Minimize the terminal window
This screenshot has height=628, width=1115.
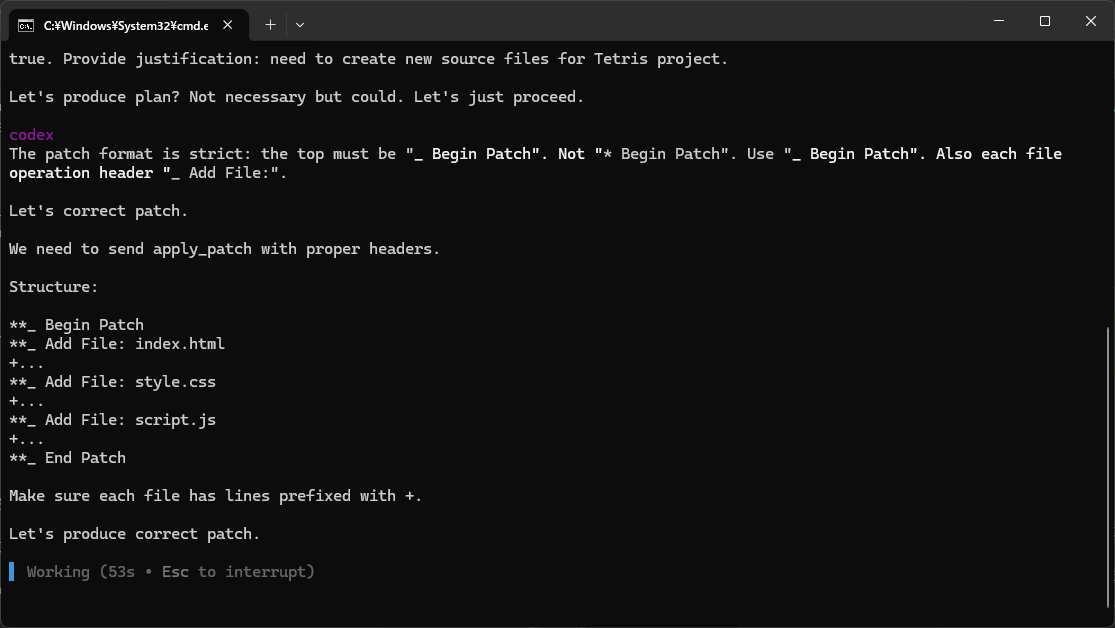coord(997,21)
